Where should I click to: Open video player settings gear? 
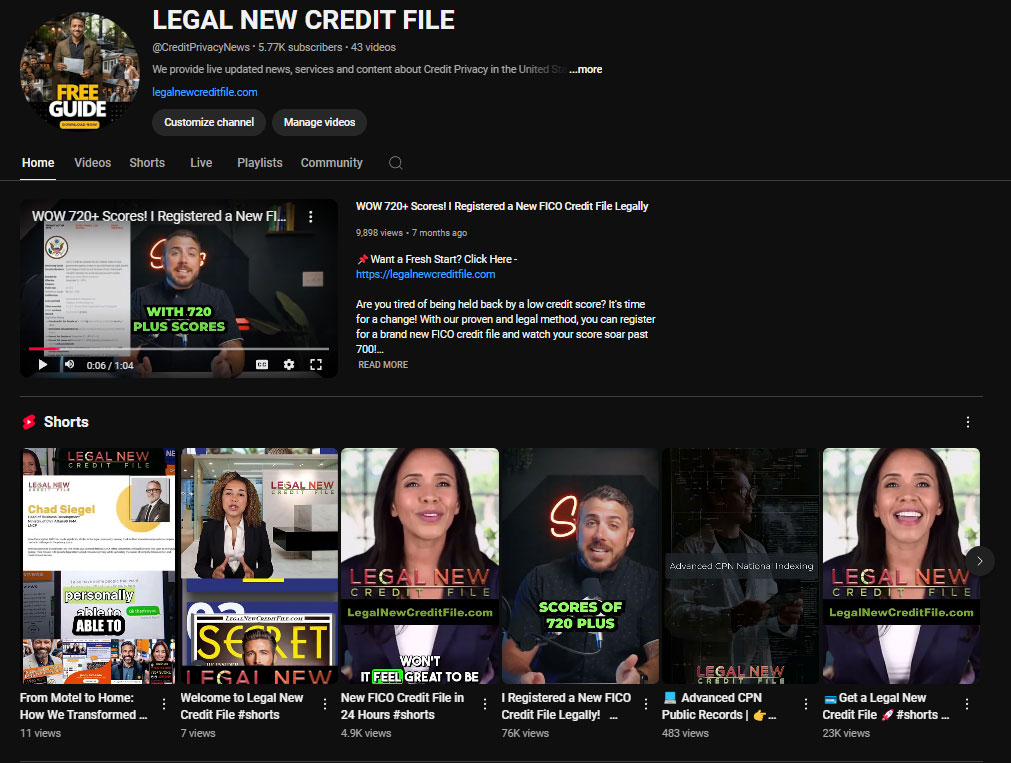click(289, 365)
